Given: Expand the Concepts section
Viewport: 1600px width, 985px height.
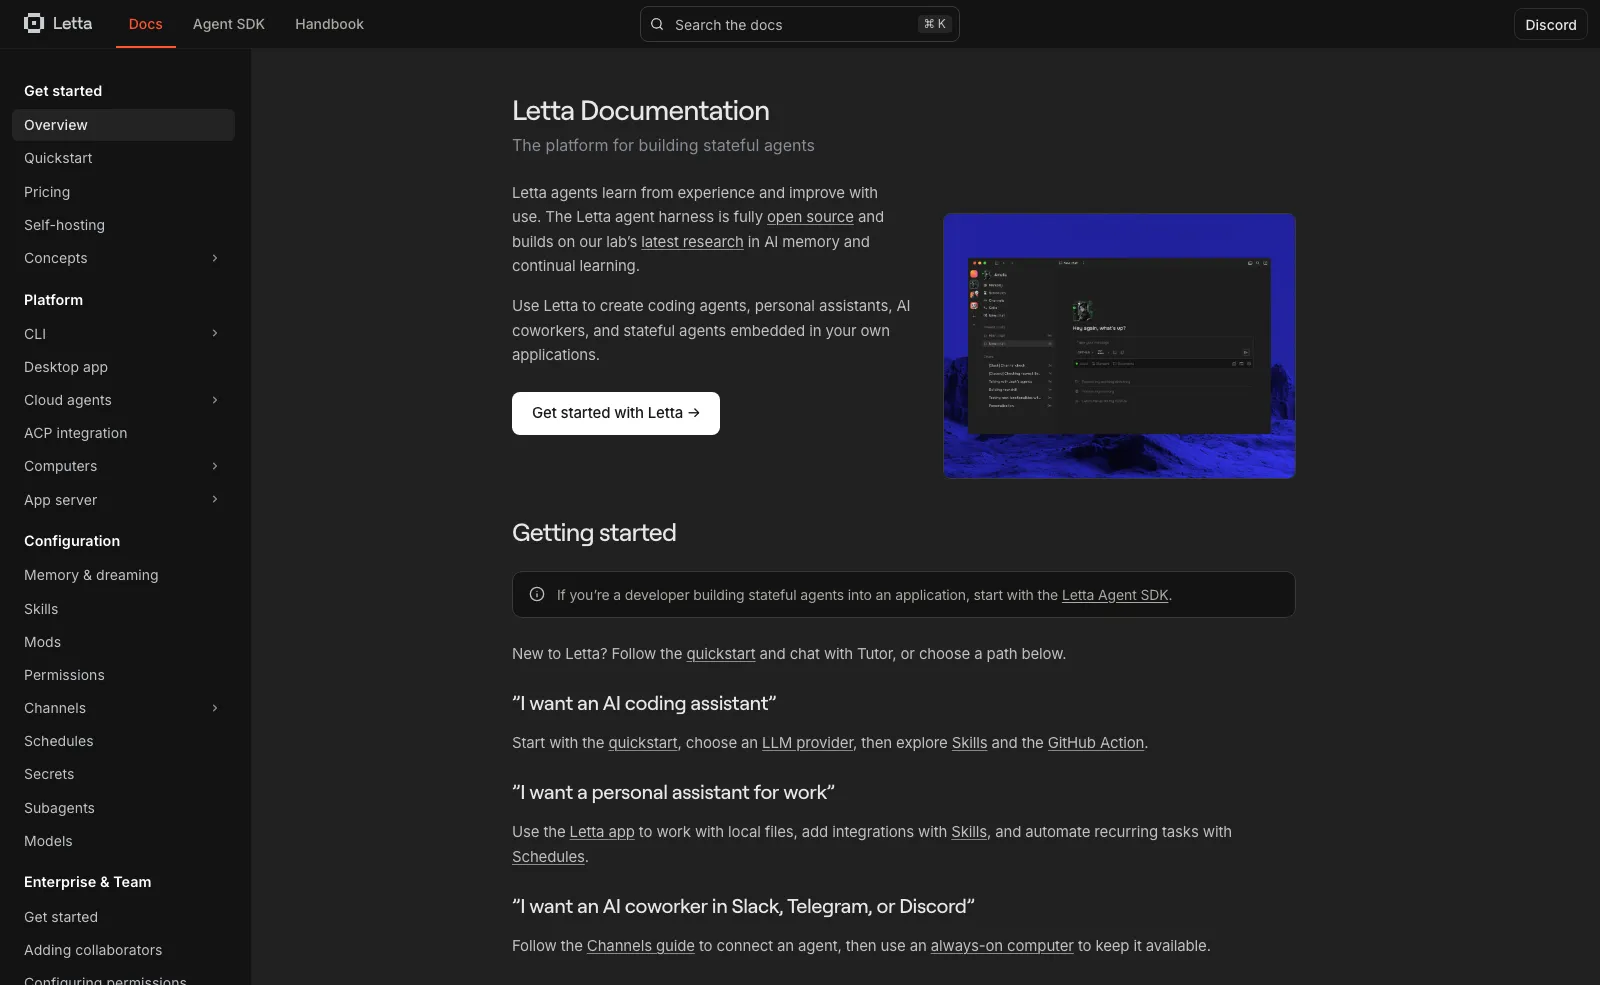Looking at the screenshot, I should click(215, 258).
